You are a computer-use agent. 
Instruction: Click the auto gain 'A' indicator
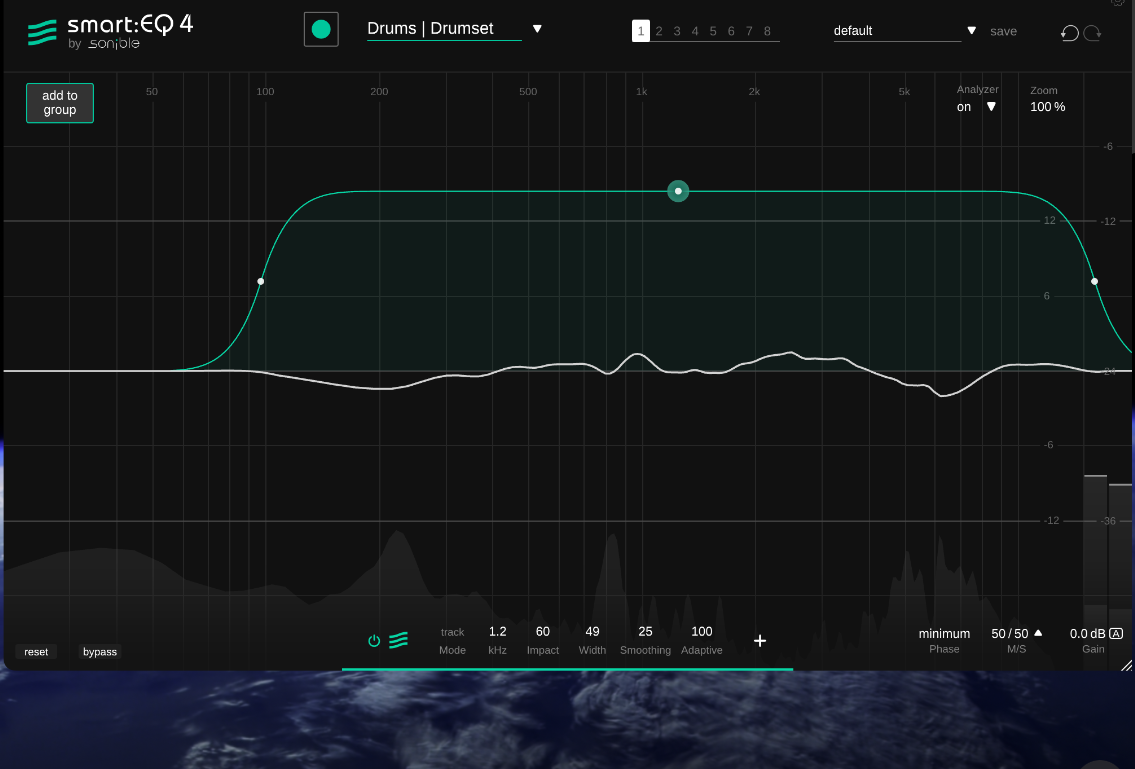[1117, 633]
